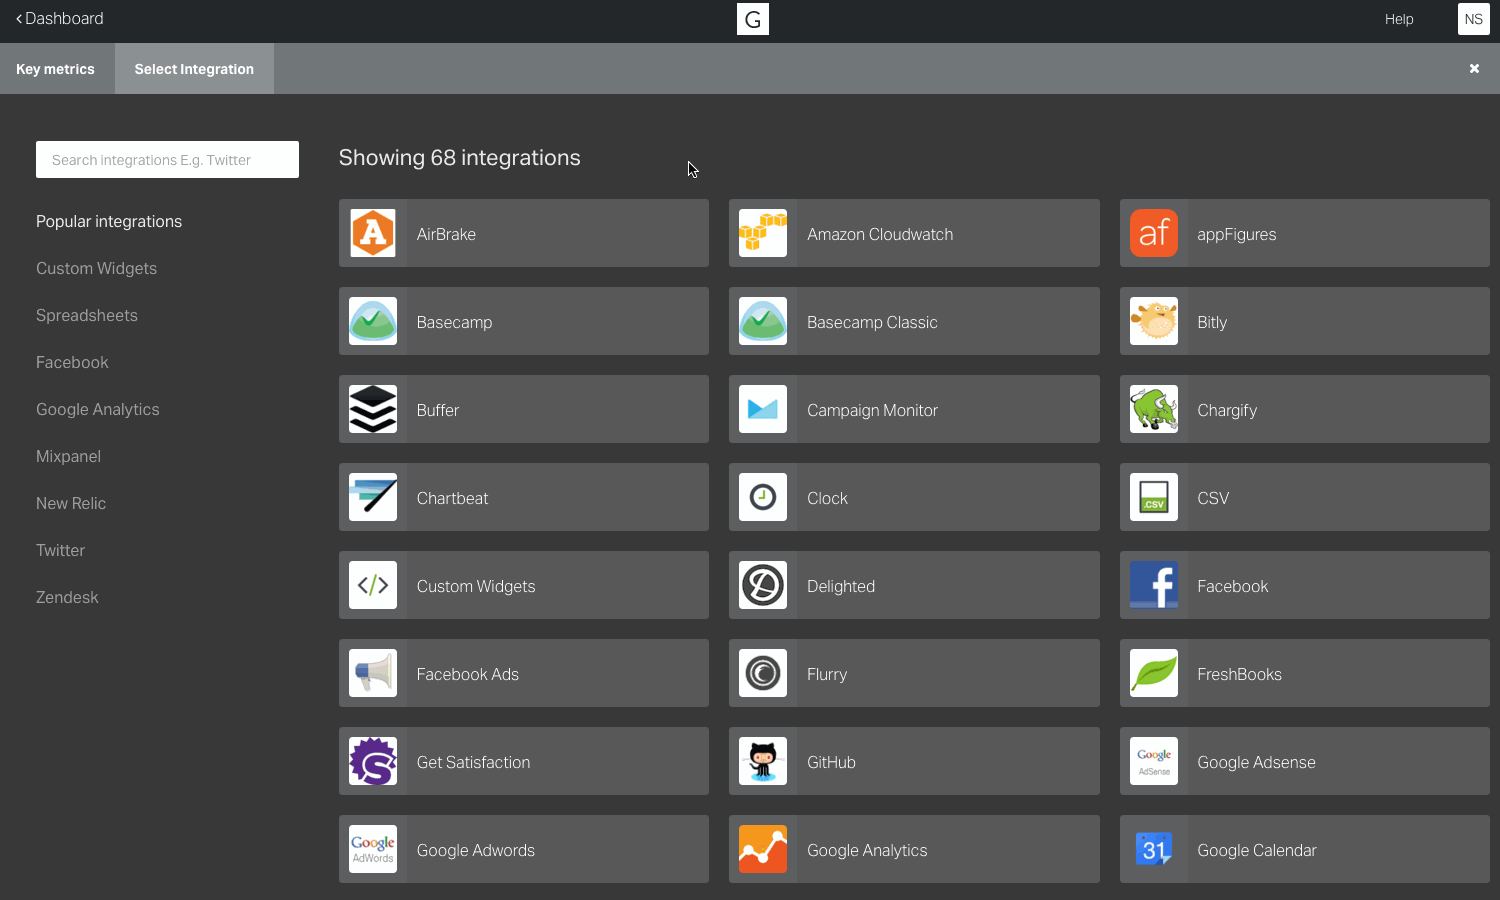Open the Facebook Ads integration
Viewport: 1500px width, 900px height.
click(523, 673)
